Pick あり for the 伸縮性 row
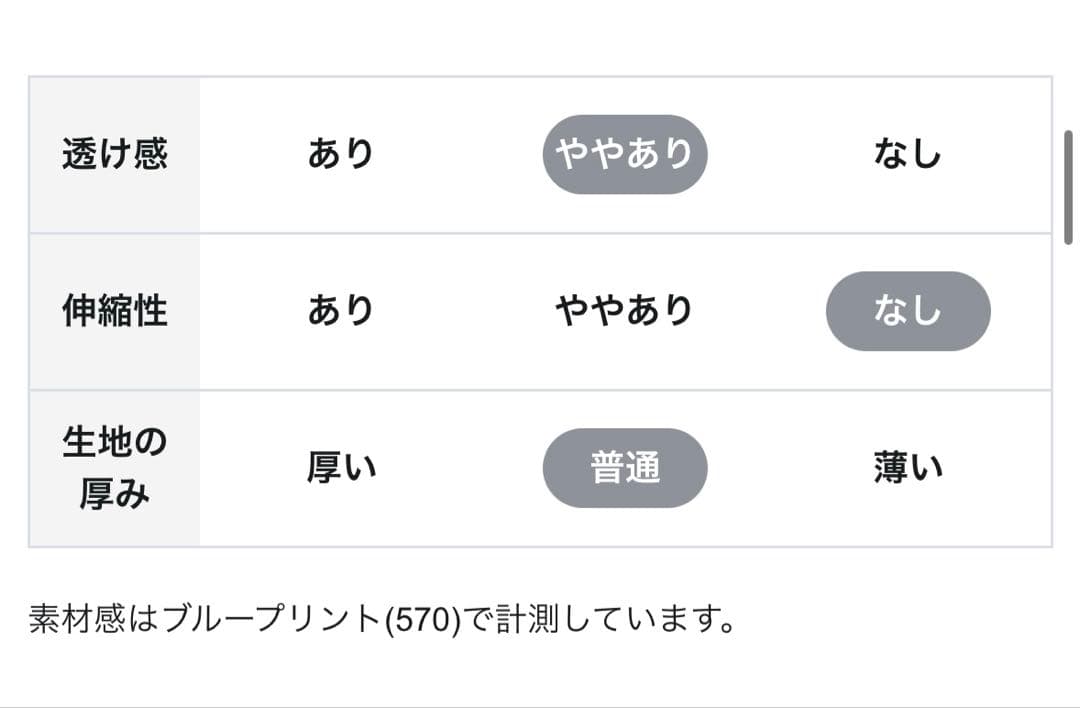Screen dimensions: 1080x708 point(341,310)
